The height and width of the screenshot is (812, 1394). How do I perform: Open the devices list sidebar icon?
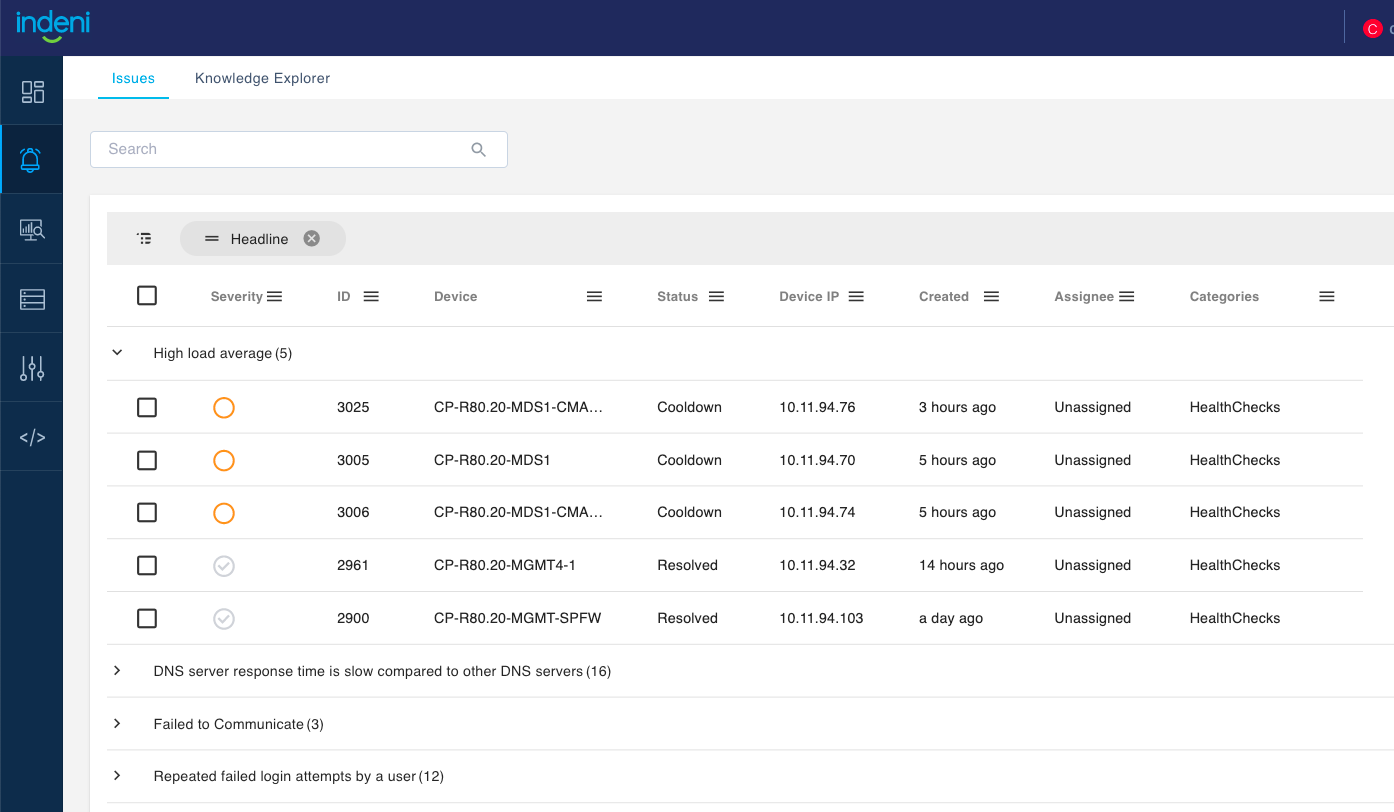[32, 299]
